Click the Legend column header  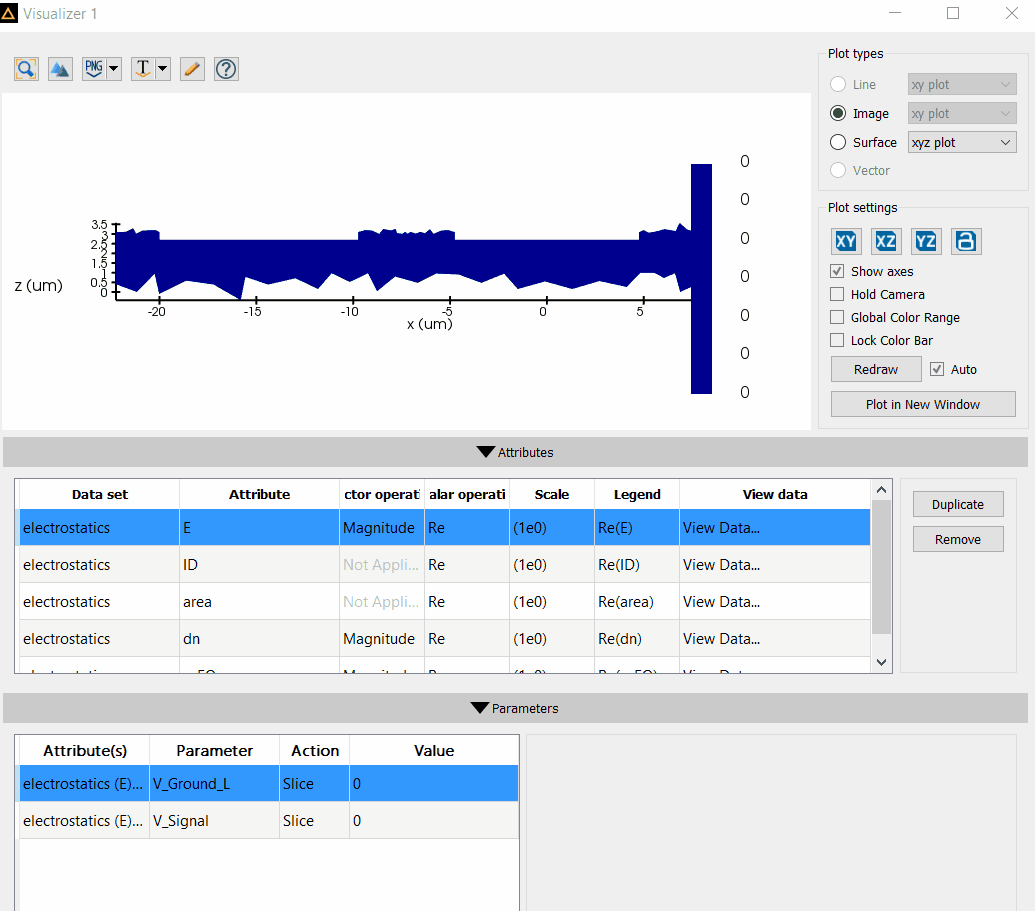coord(637,494)
